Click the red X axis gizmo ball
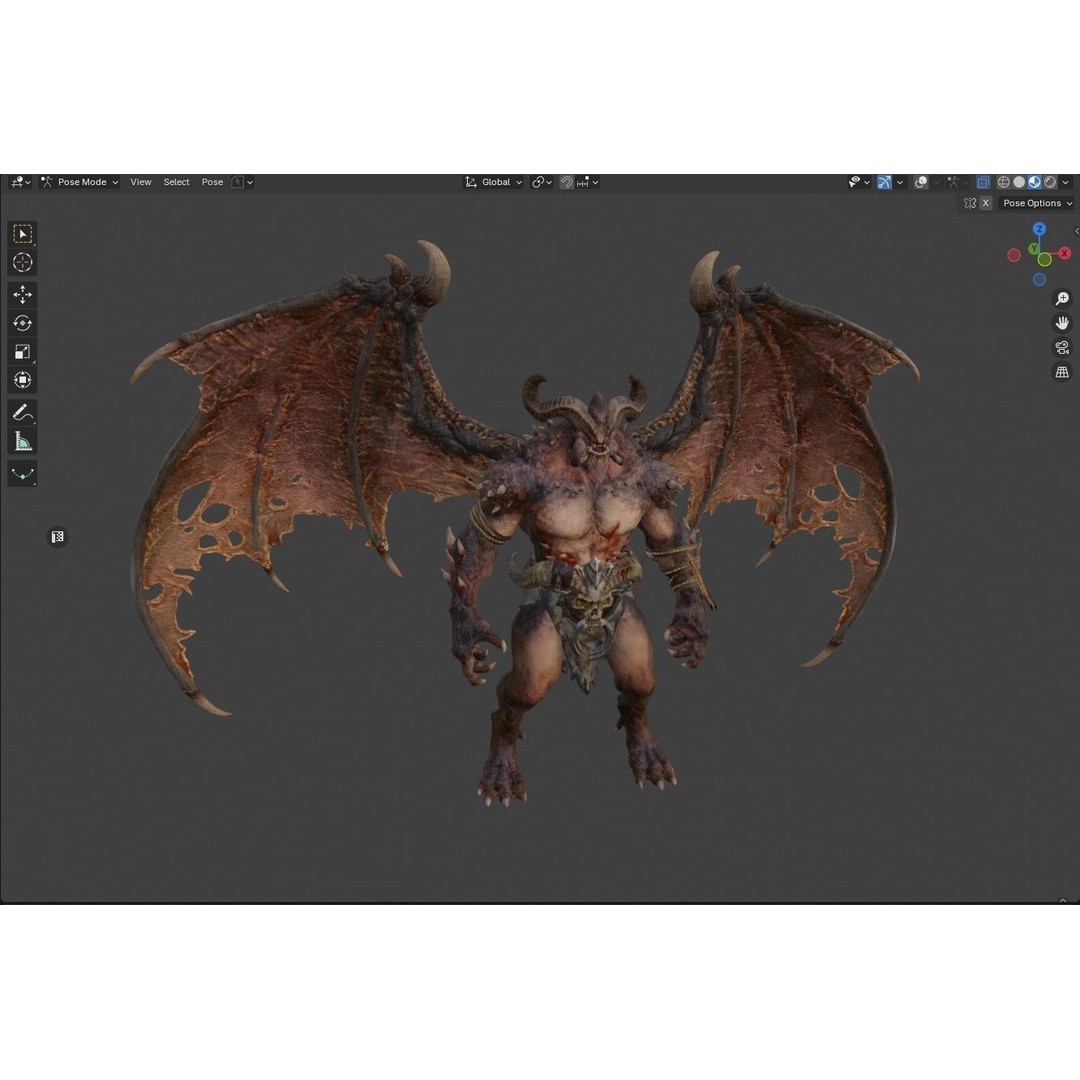The image size is (1080, 1080). (1064, 253)
